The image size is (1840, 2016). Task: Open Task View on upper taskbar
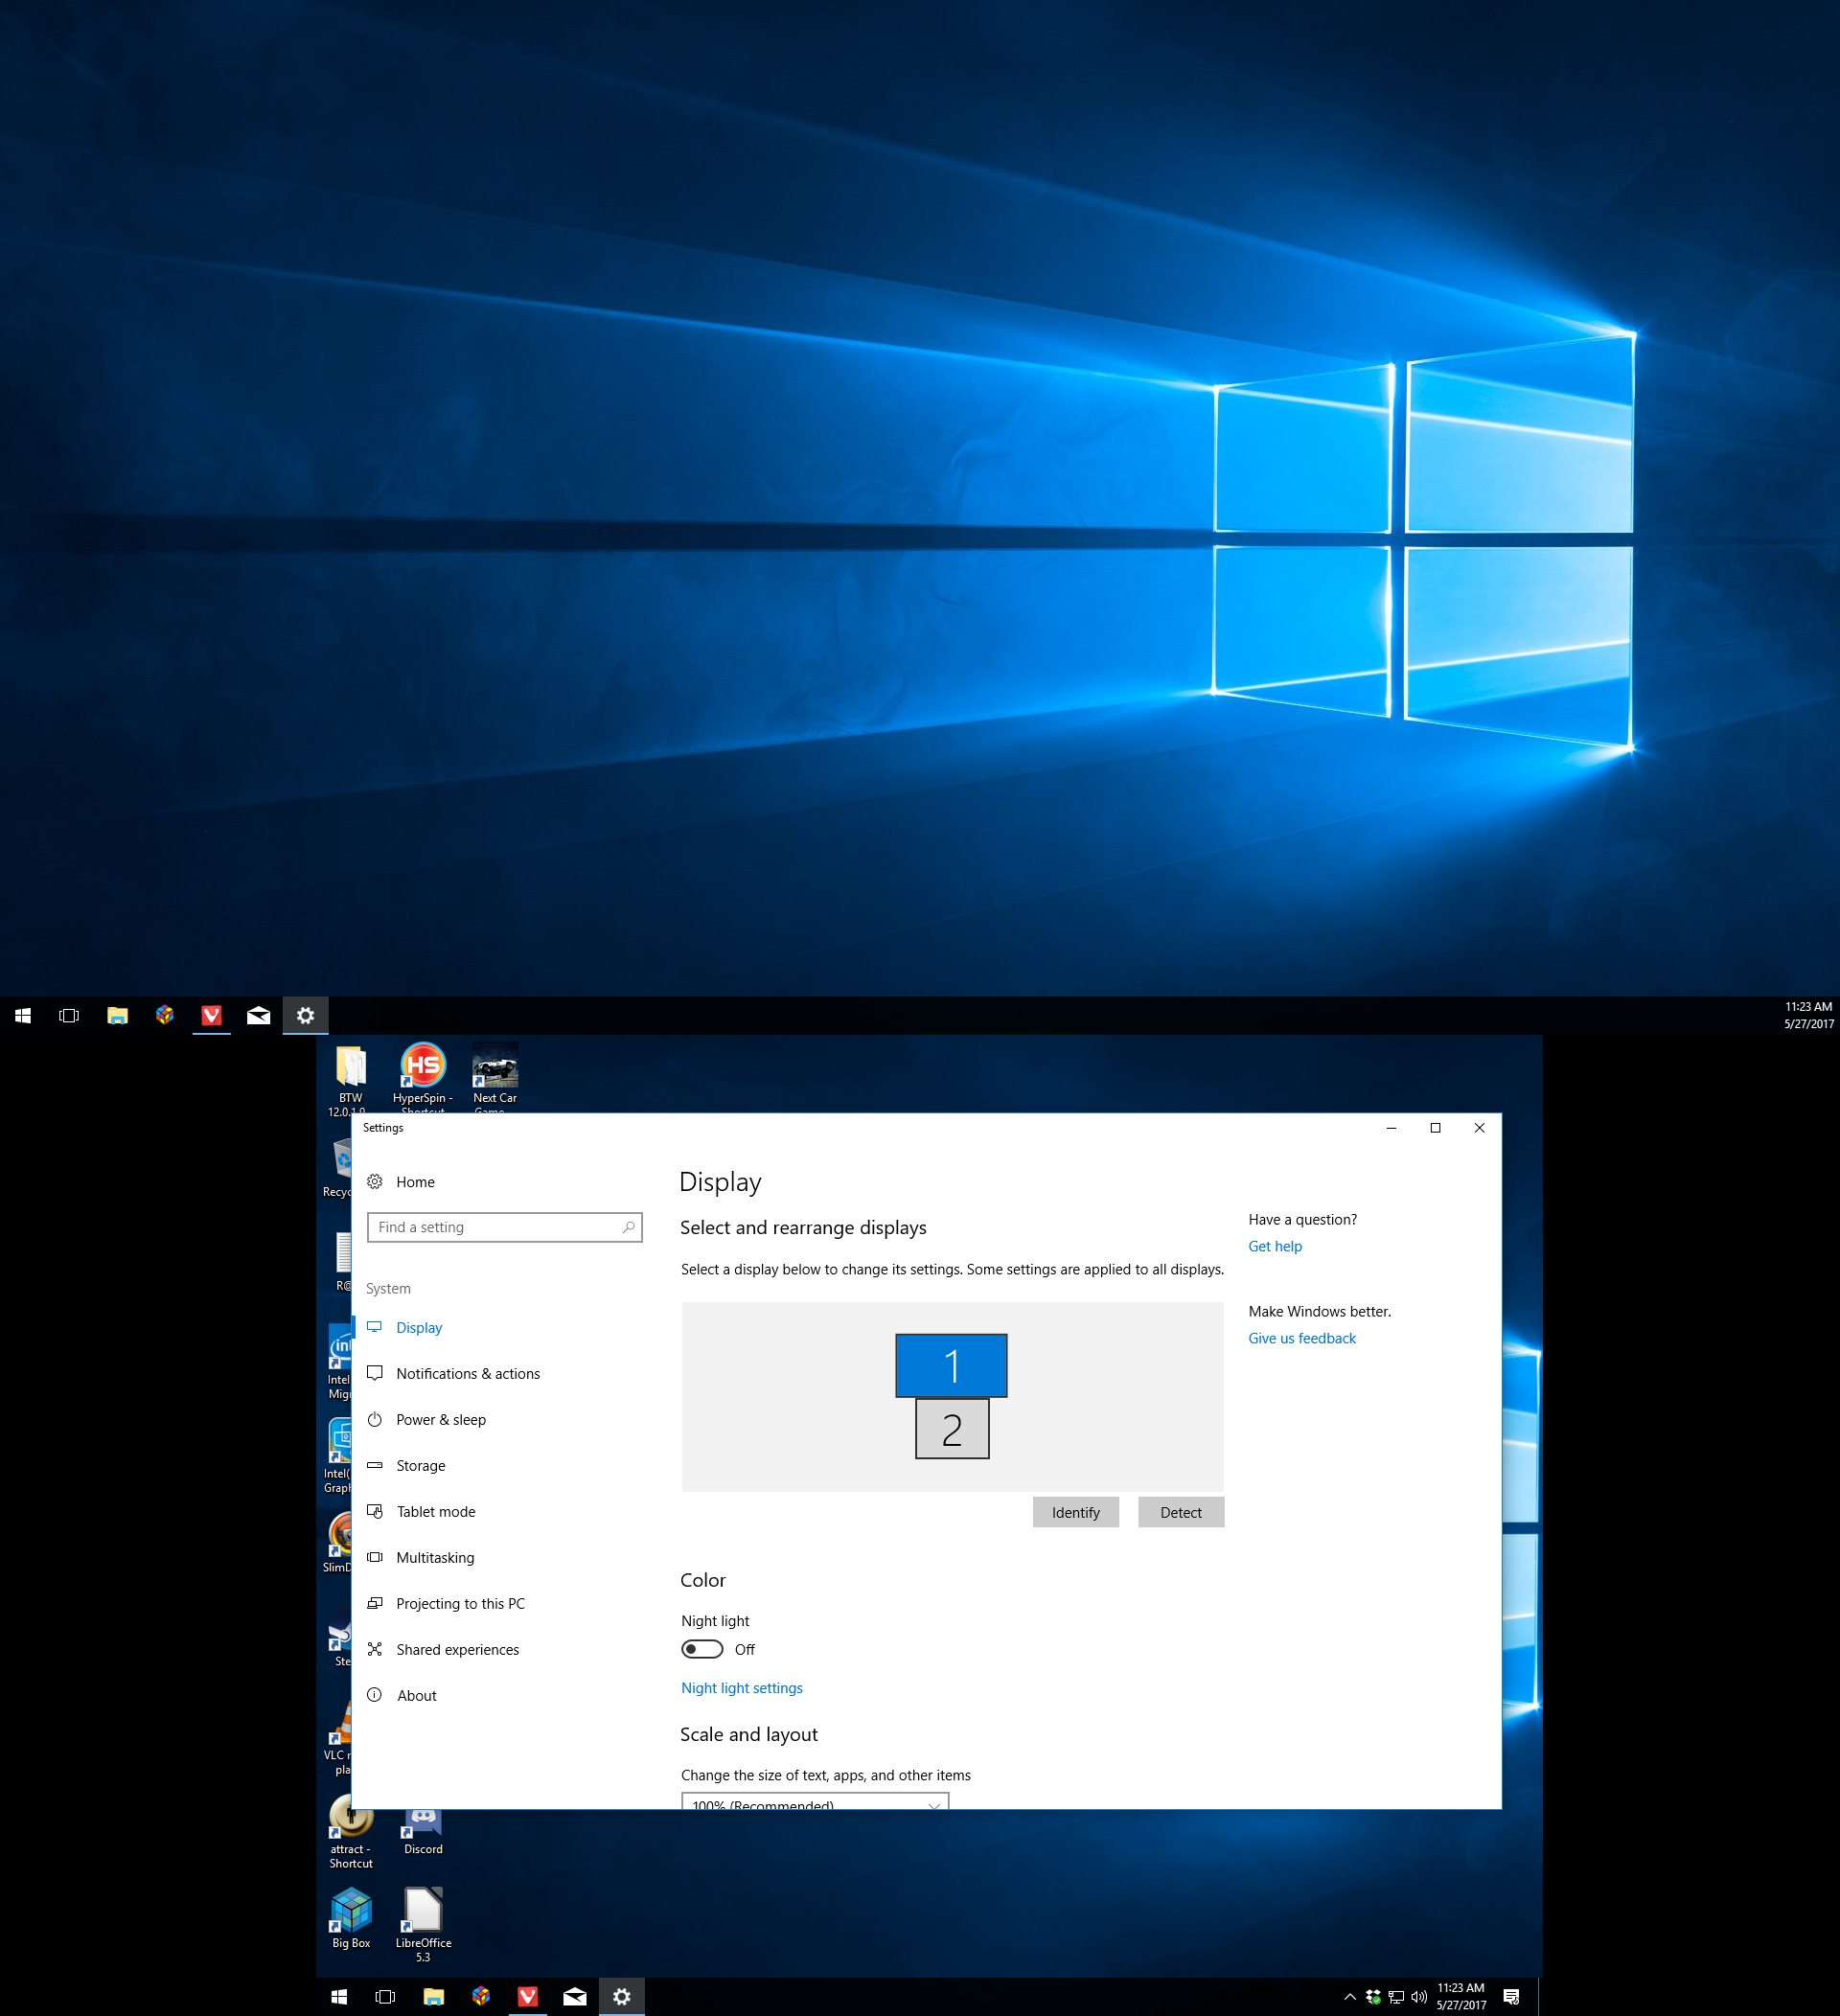(x=69, y=1016)
